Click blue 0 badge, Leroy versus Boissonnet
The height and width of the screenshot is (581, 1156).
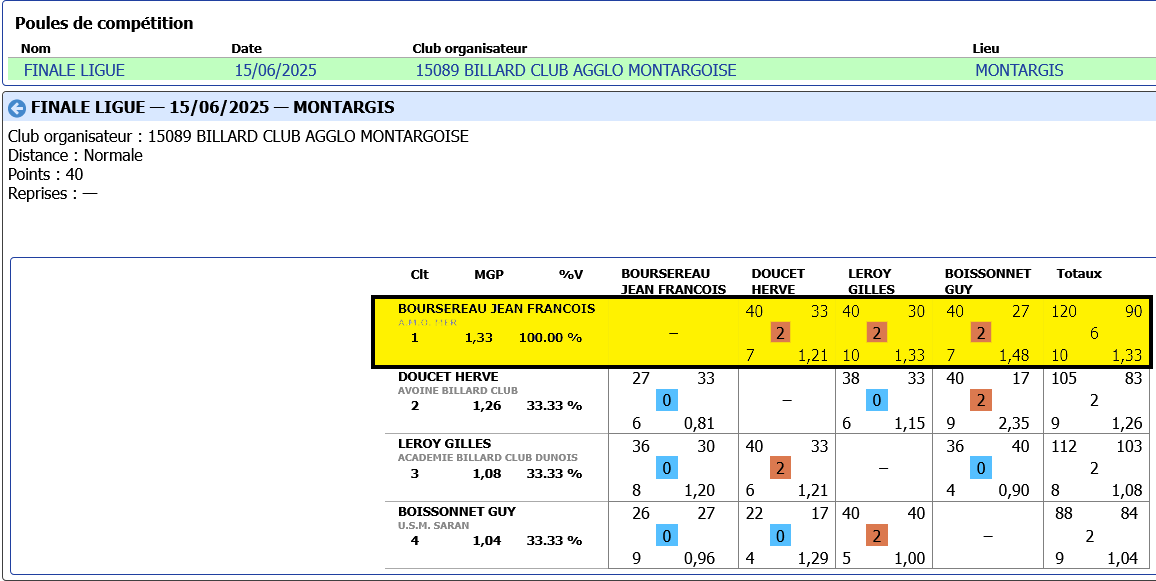[x=980, y=467]
